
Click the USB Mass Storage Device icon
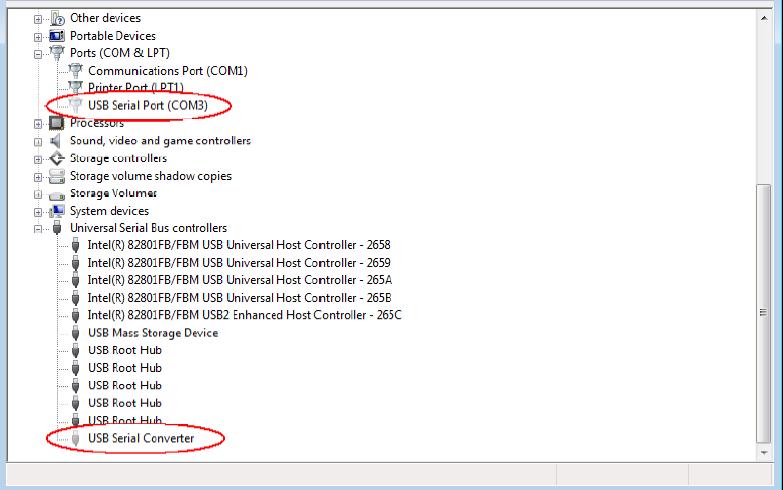[75, 333]
